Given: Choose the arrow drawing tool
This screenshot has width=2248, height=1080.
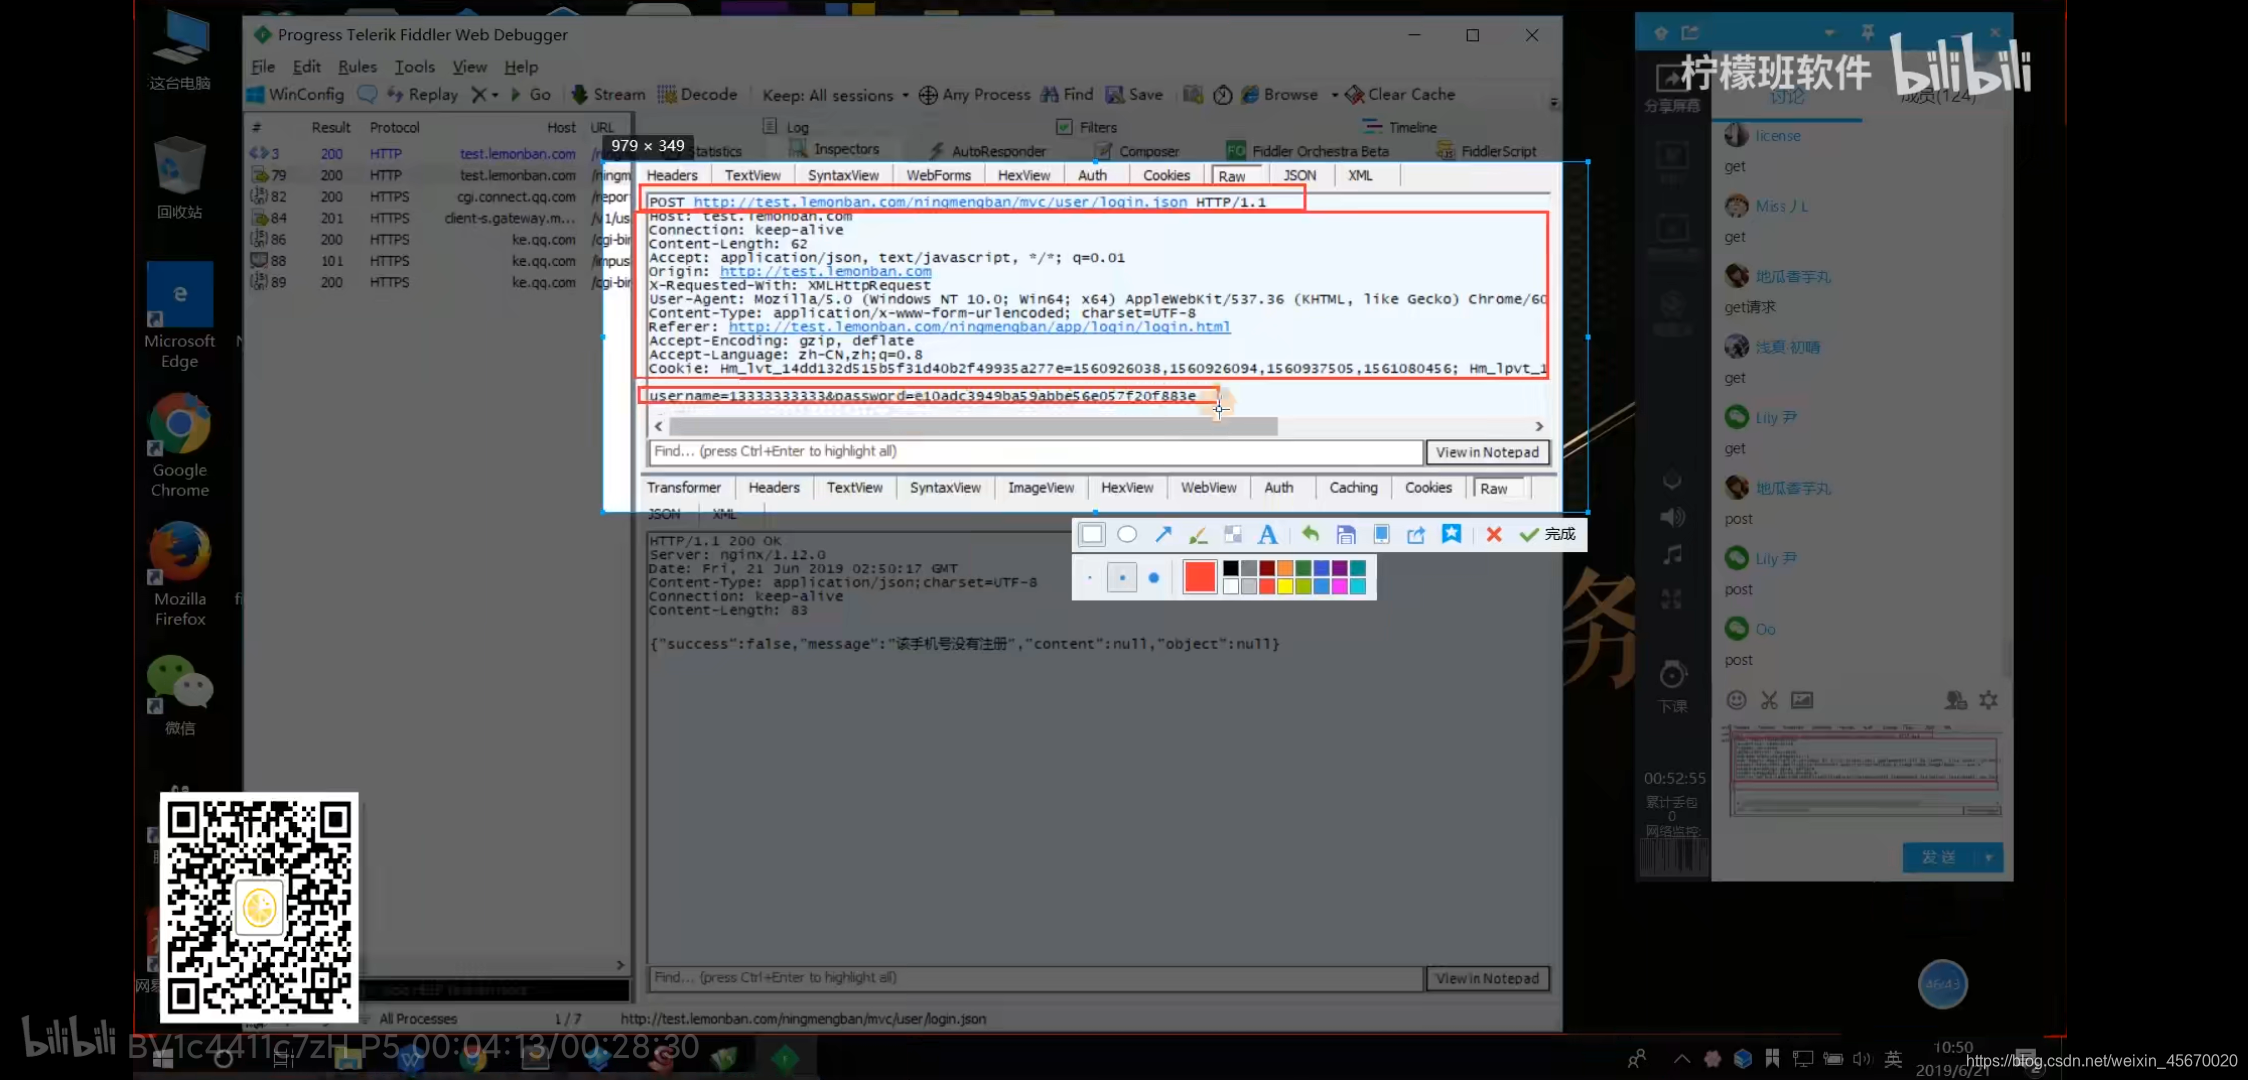Looking at the screenshot, I should click(1163, 535).
